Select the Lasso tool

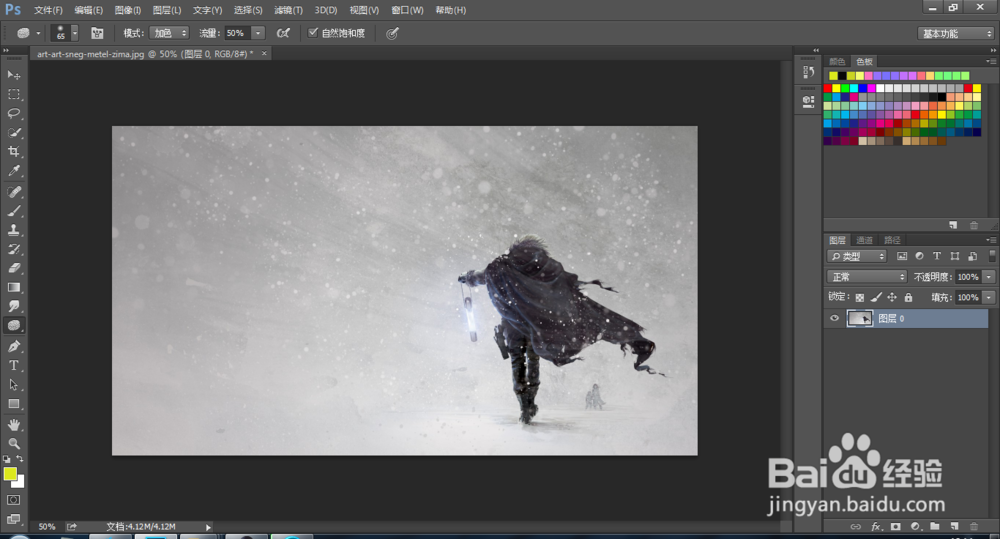(13, 114)
